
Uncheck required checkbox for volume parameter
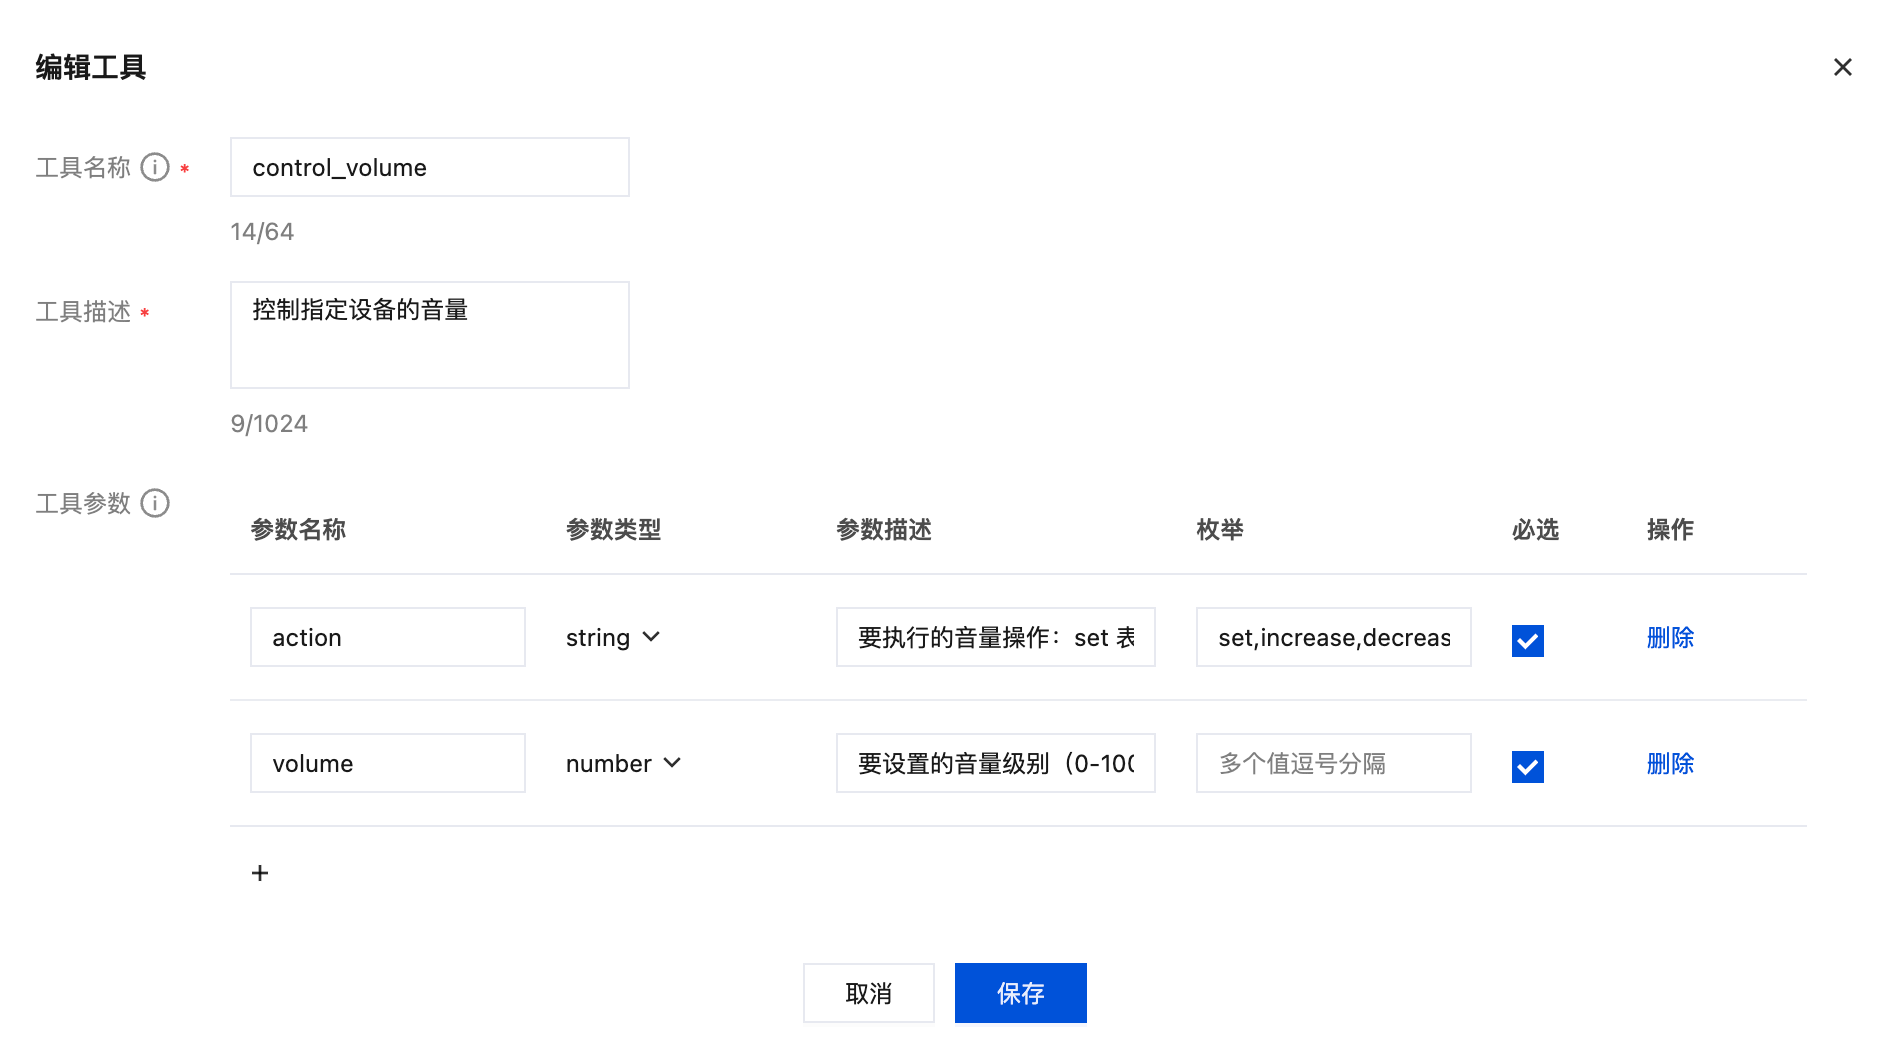[1527, 766]
